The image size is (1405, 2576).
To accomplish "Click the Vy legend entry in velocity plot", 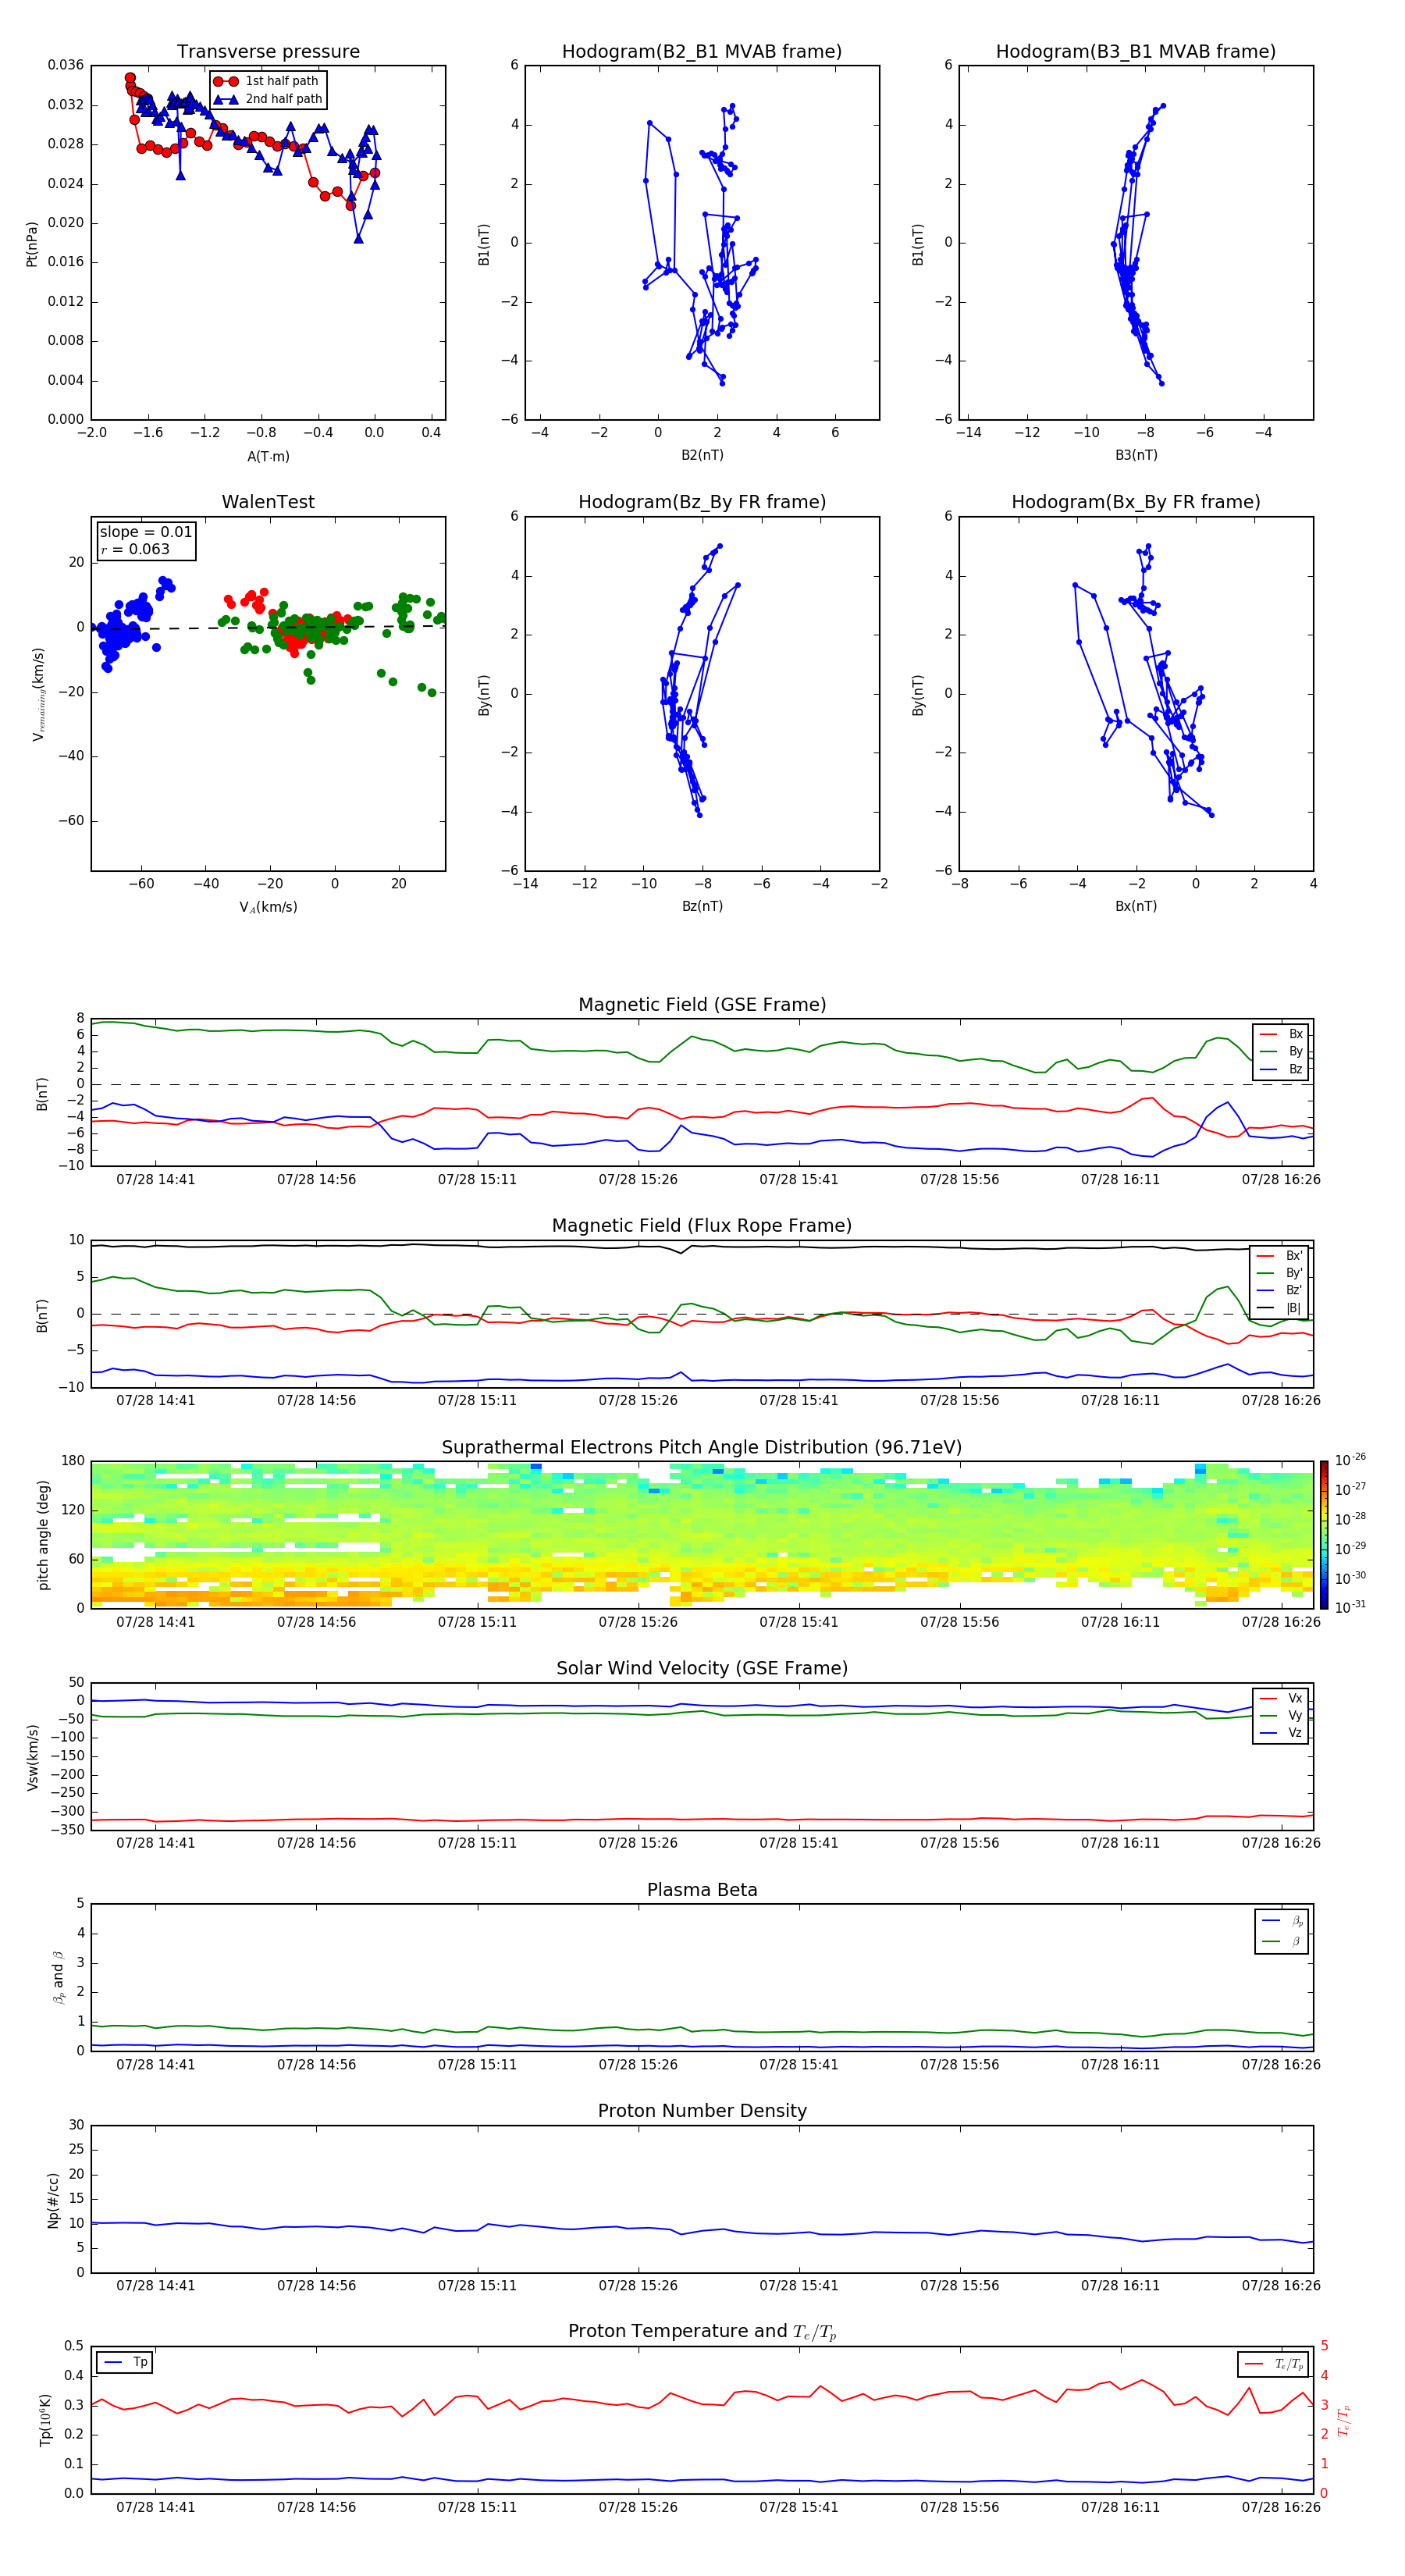I will click(x=1282, y=1716).
